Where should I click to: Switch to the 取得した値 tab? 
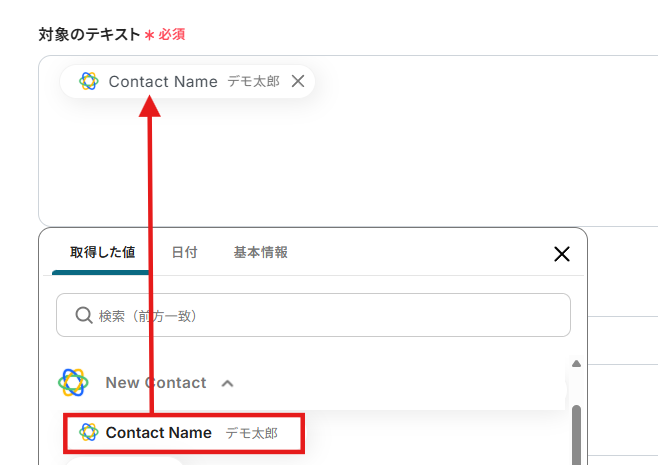(102, 253)
